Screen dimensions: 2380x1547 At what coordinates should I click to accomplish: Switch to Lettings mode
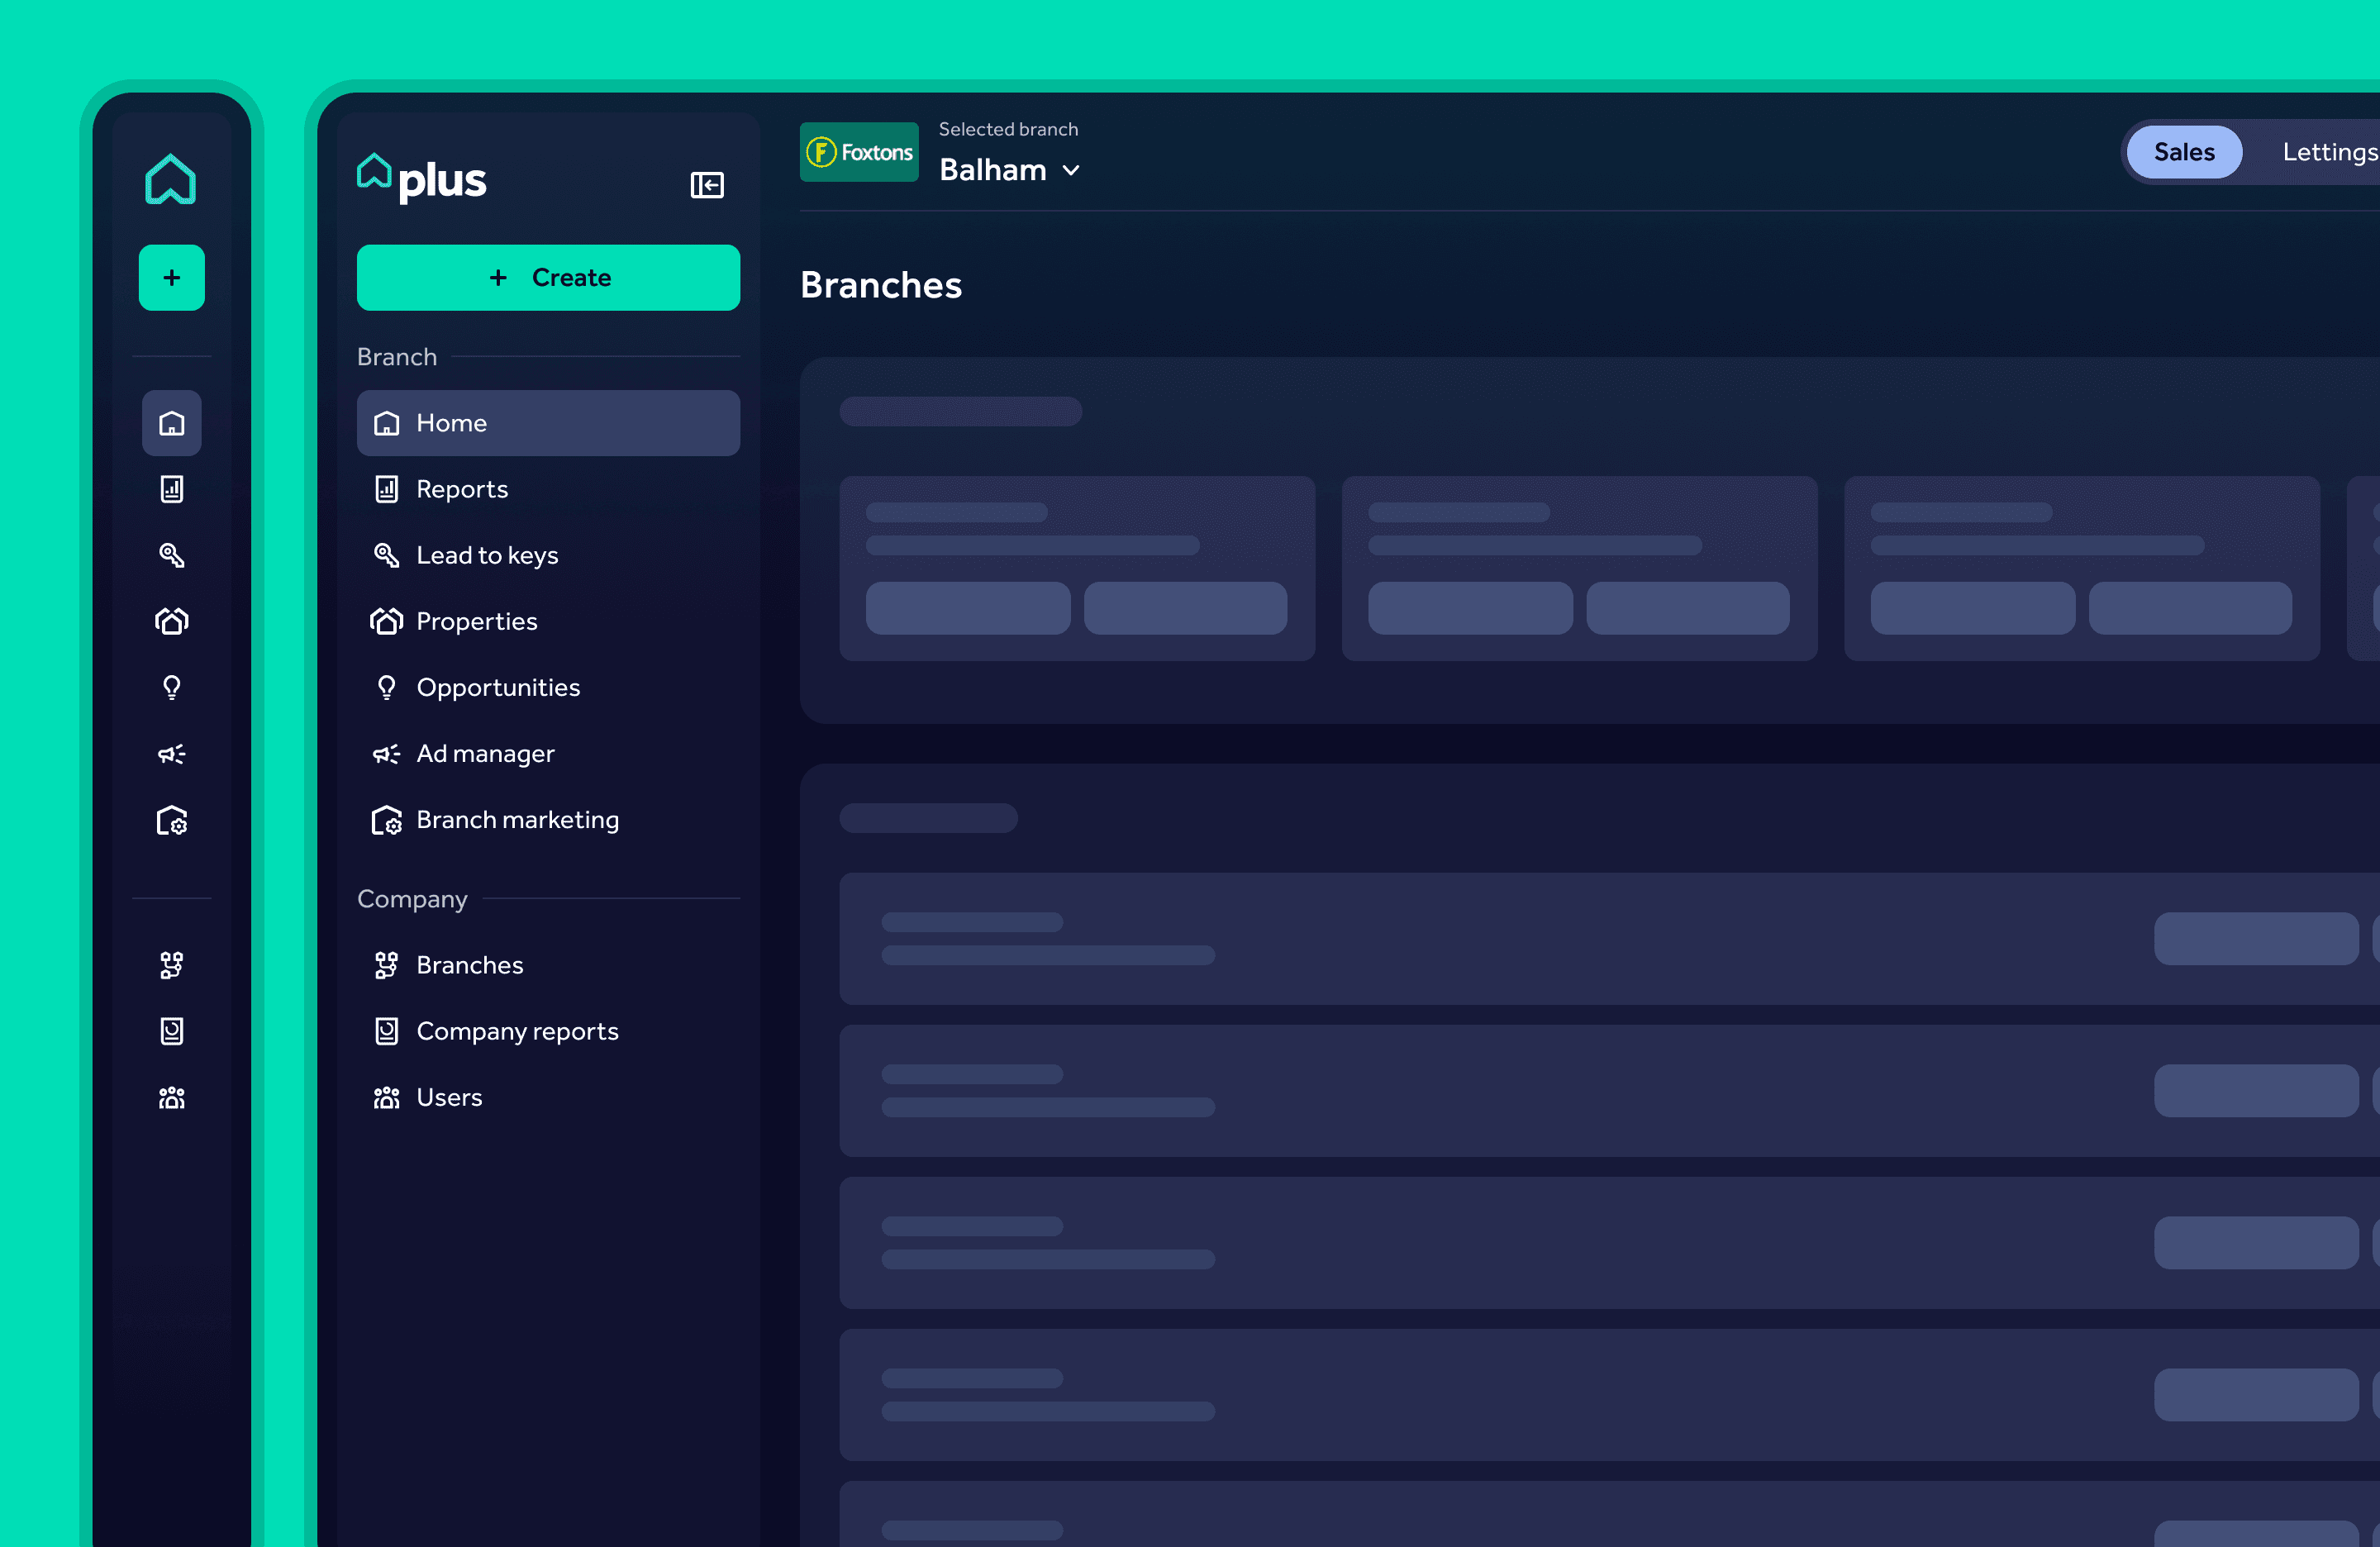tap(2328, 152)
